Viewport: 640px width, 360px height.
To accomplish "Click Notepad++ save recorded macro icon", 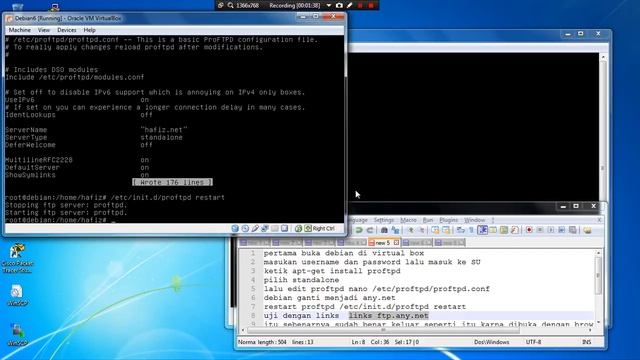I will tap(573, 230).
